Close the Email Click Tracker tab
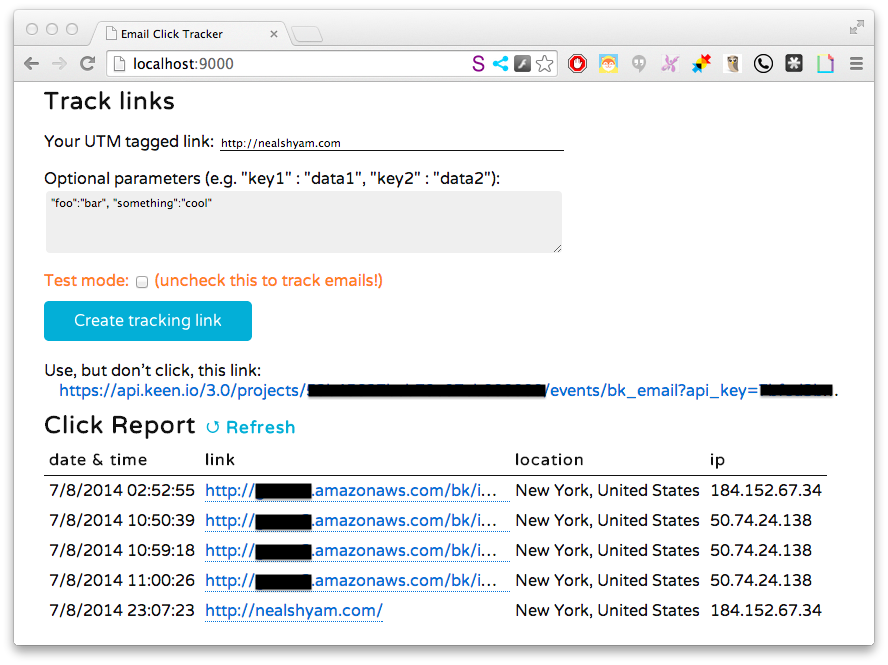Screen dimensions: 888x665 point(274,34)
